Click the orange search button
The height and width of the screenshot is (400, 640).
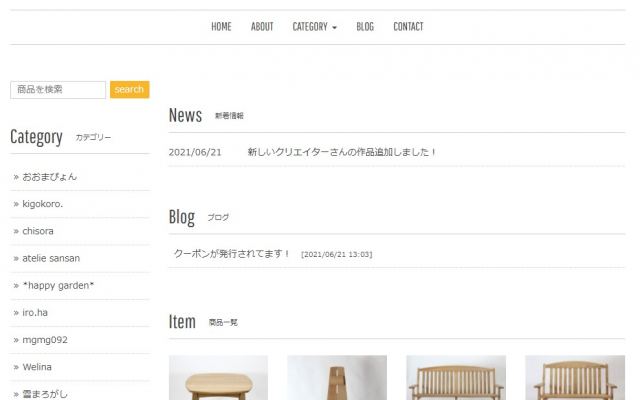click(x=129, y=90)
